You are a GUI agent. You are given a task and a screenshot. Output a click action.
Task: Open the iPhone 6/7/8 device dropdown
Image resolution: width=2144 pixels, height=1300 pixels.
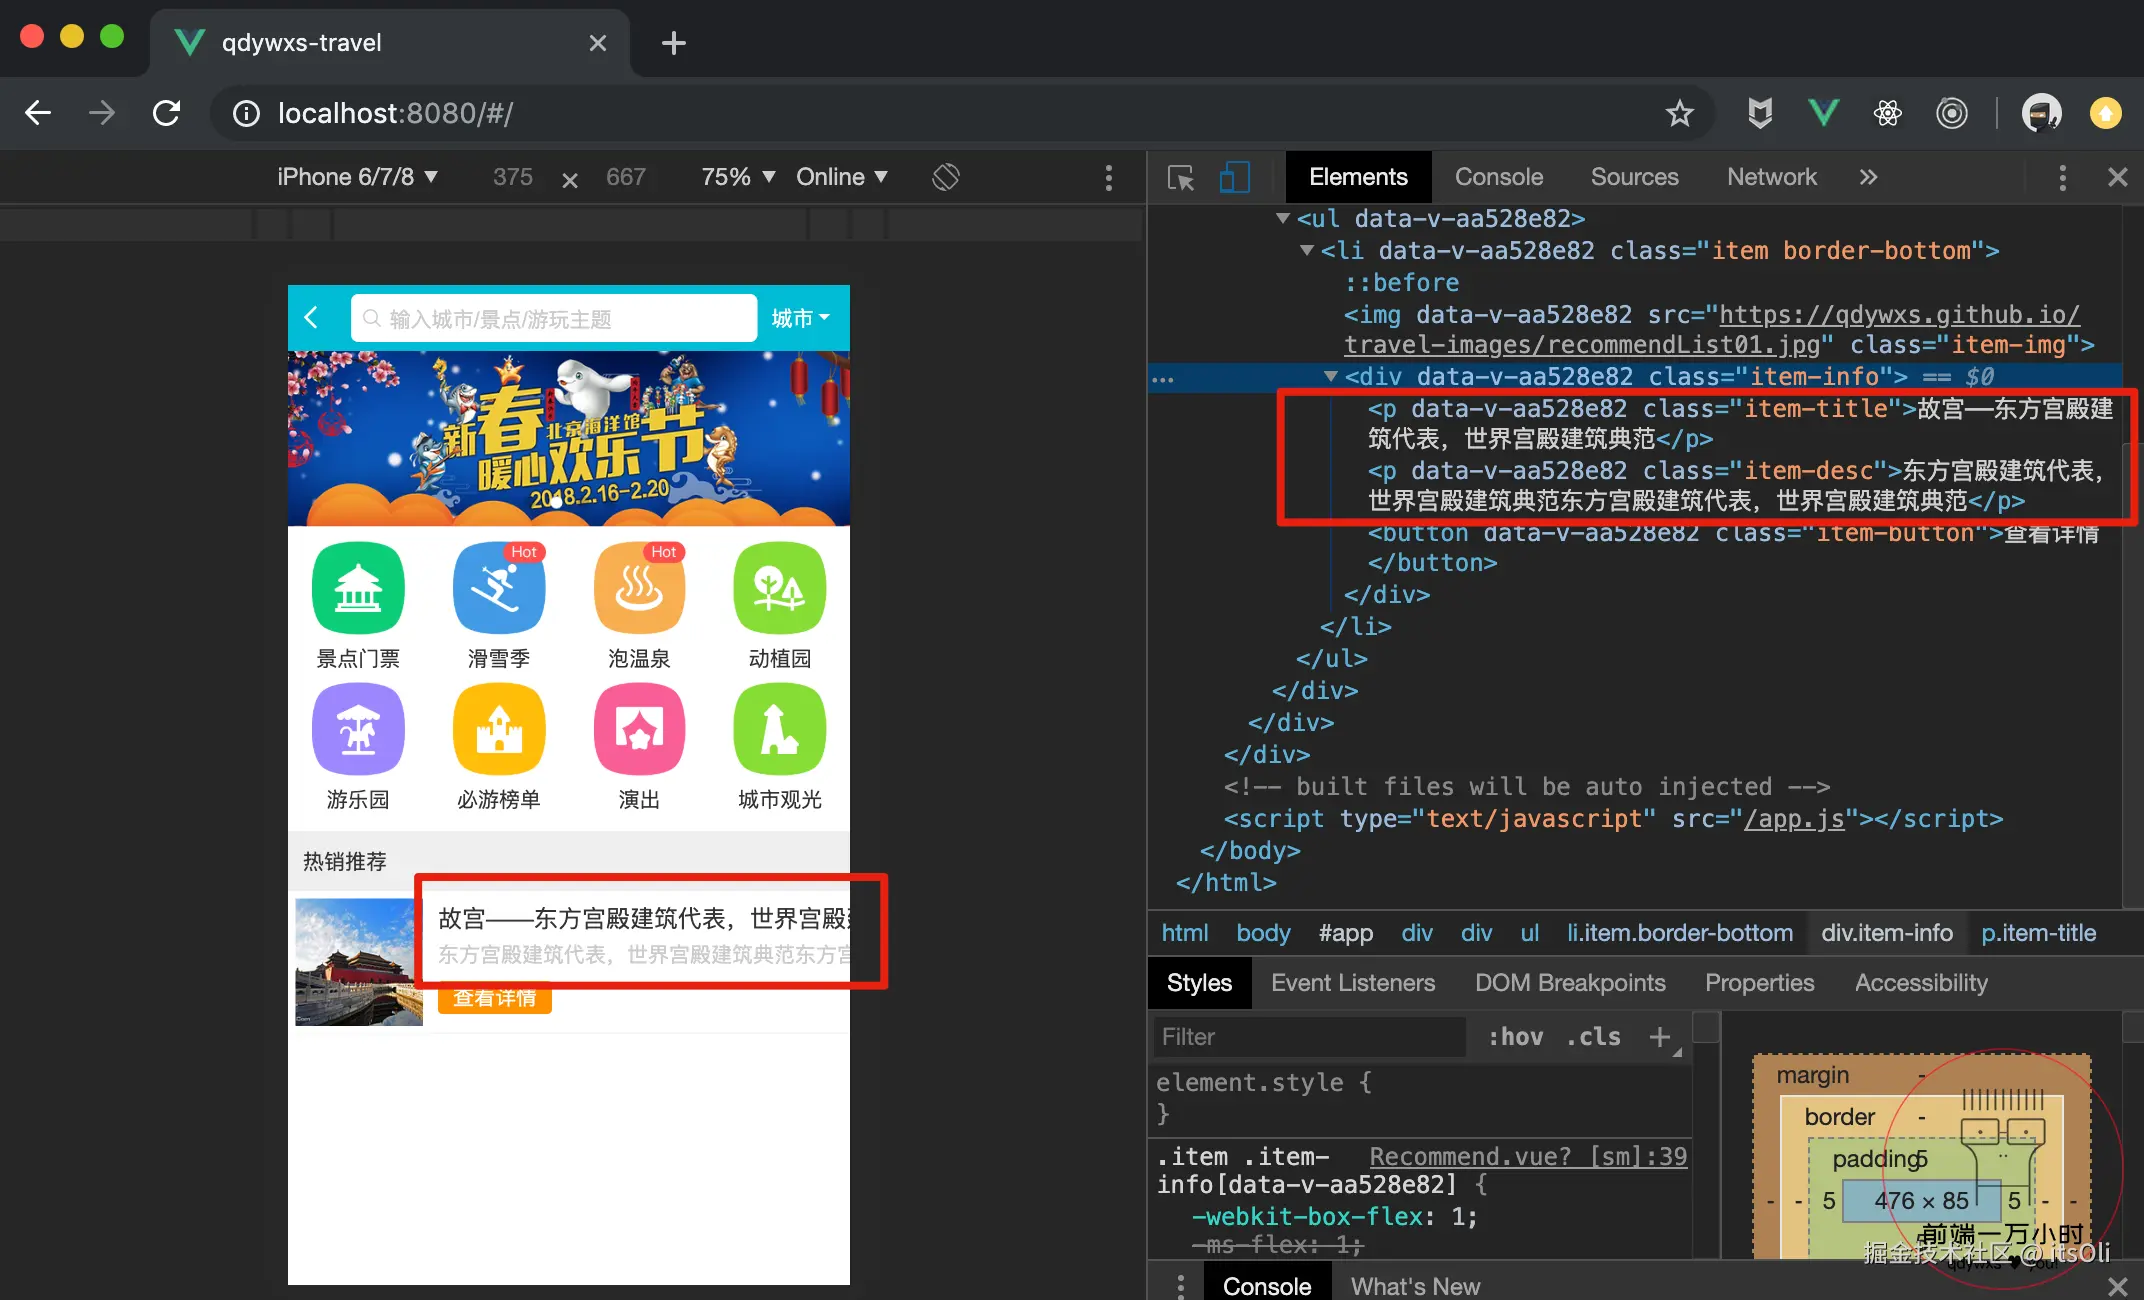357,177
